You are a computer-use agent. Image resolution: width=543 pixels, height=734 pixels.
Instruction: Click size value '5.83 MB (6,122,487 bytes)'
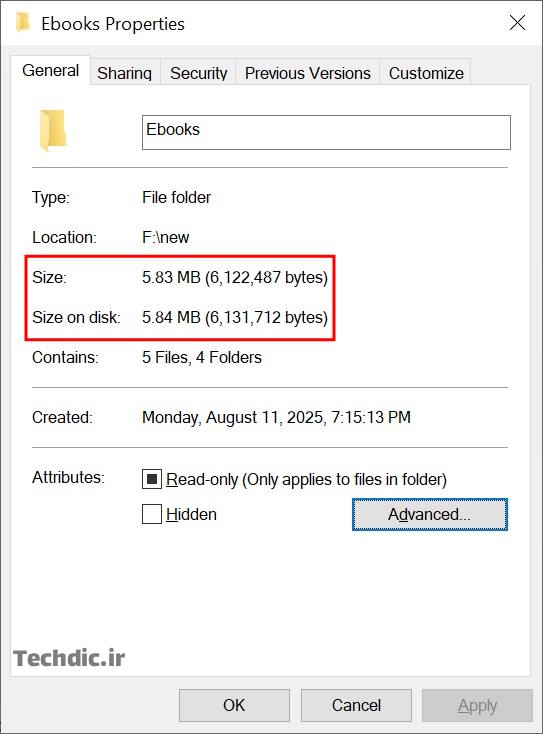click(235, 277)
